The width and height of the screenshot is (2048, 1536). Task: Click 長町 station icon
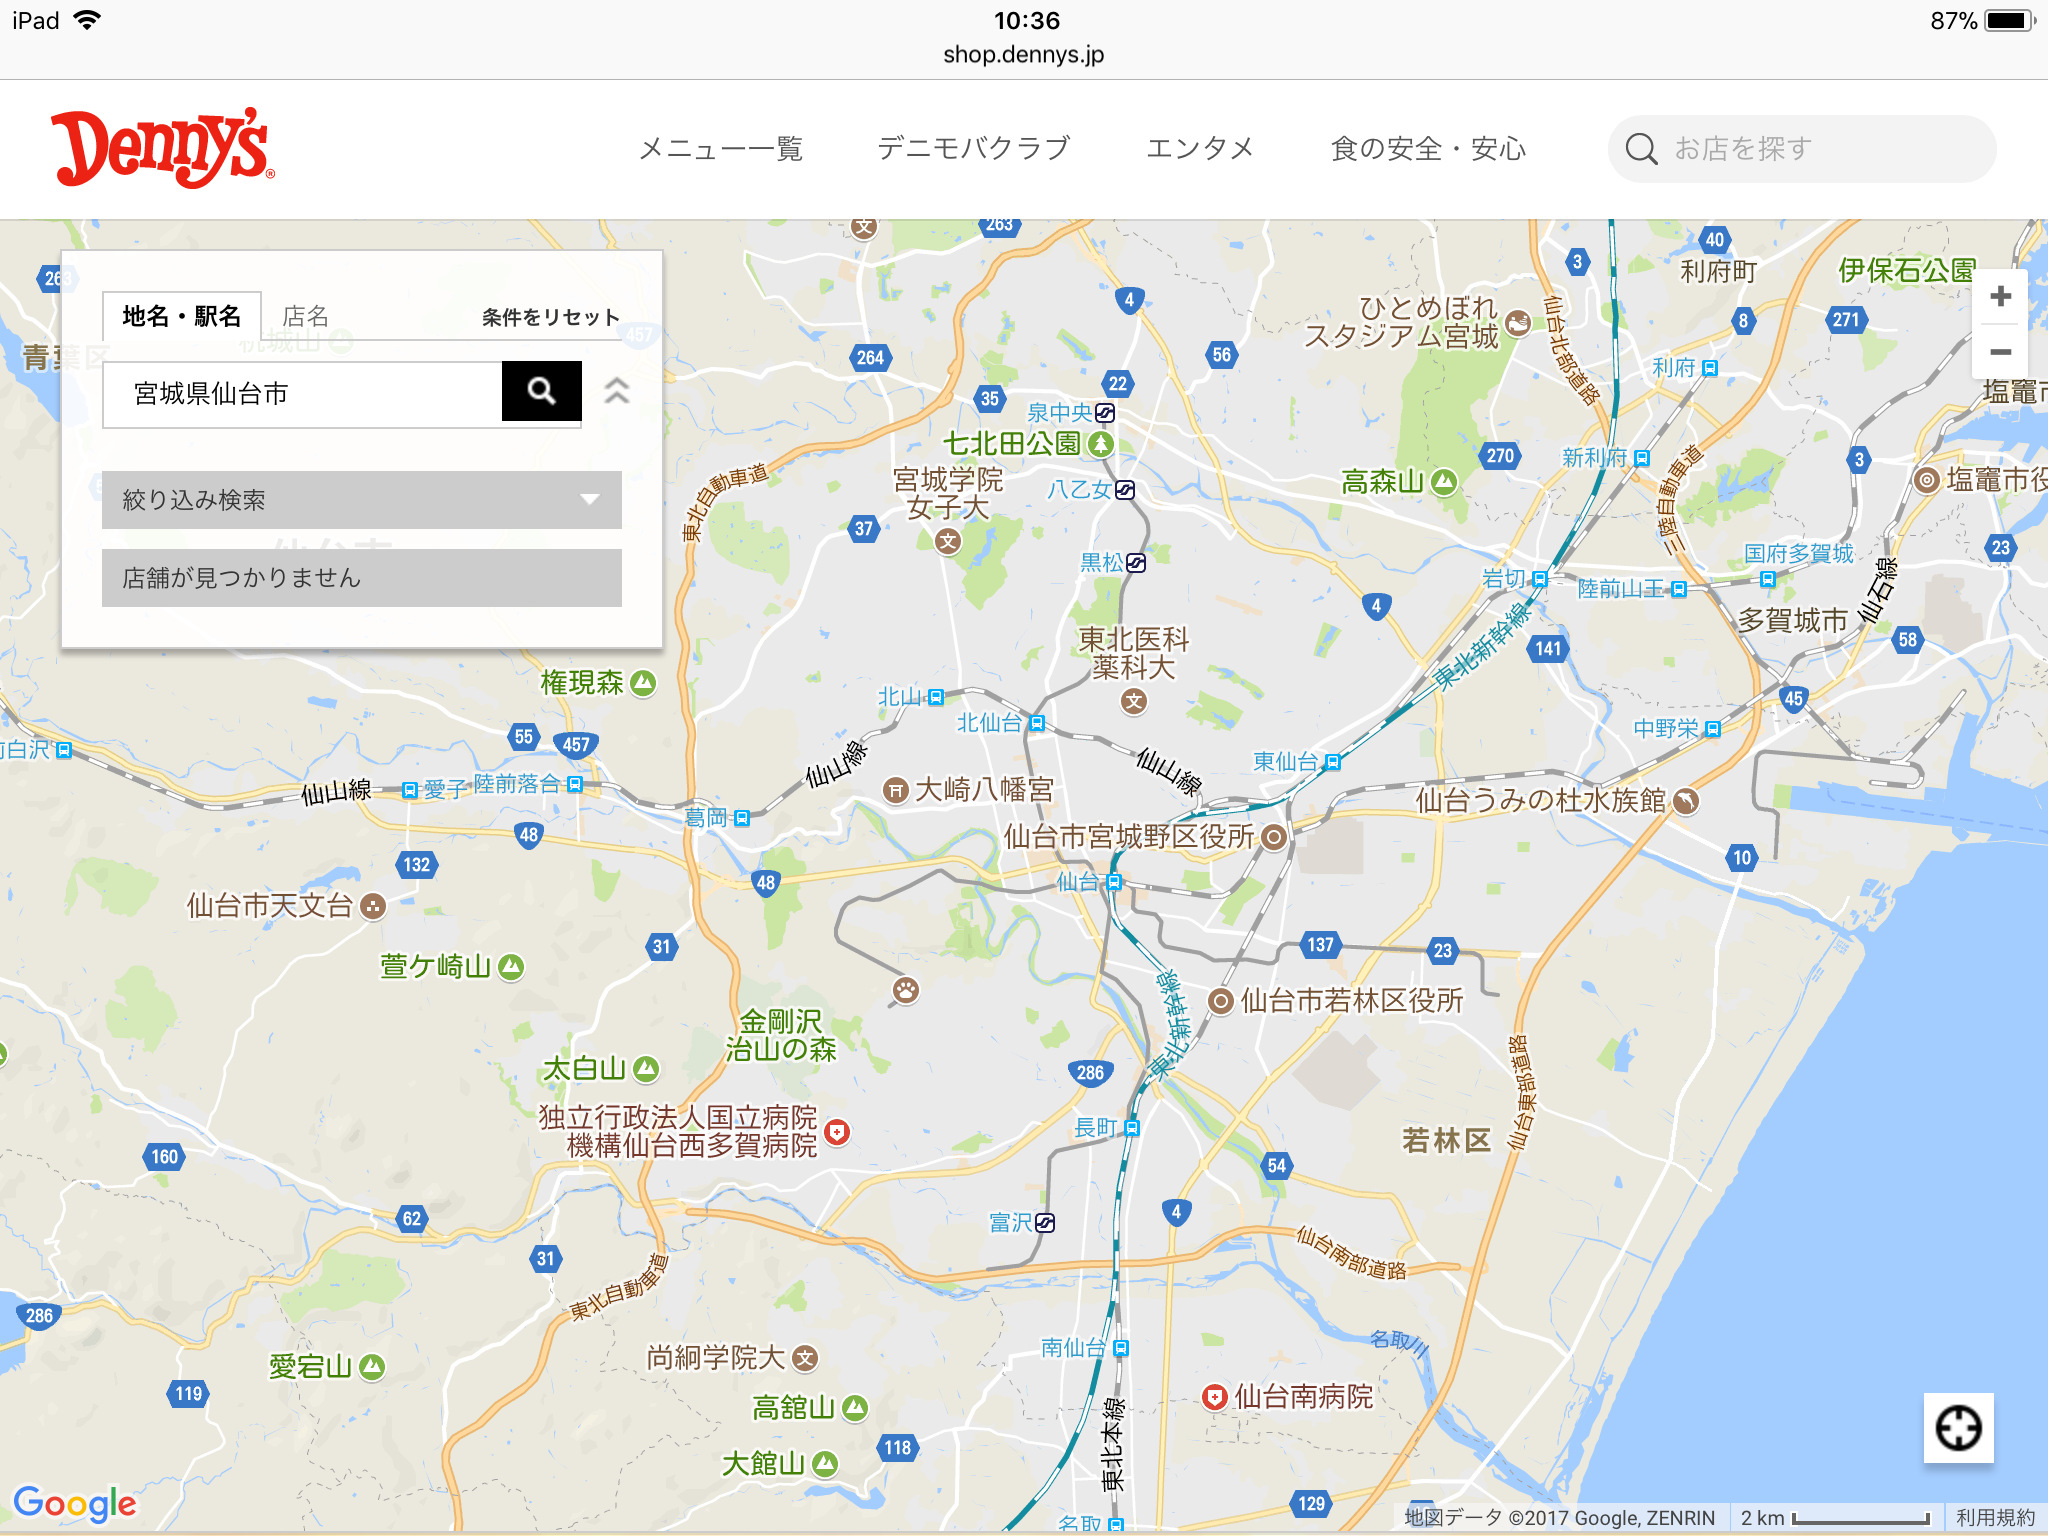(x=1132, y=1128)
